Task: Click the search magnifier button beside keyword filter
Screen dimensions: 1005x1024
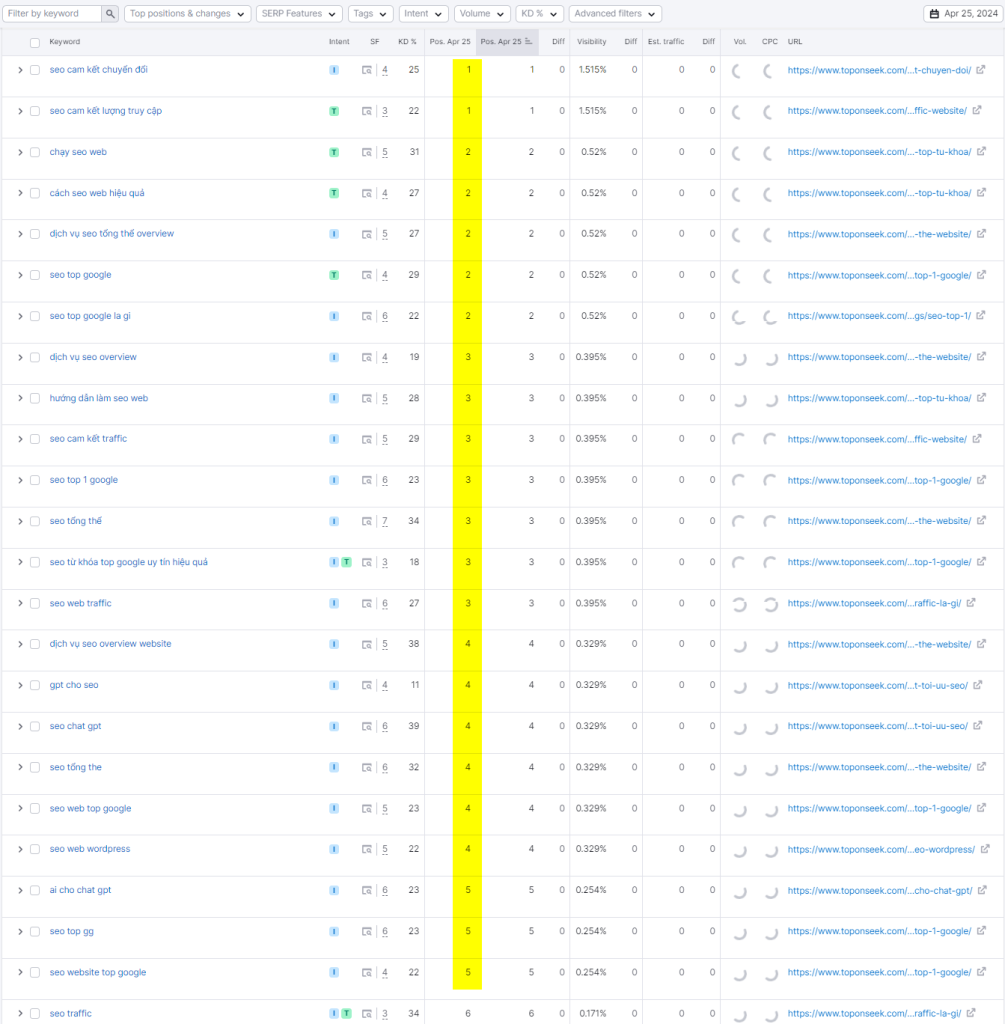Action: [x=110, y=14]
